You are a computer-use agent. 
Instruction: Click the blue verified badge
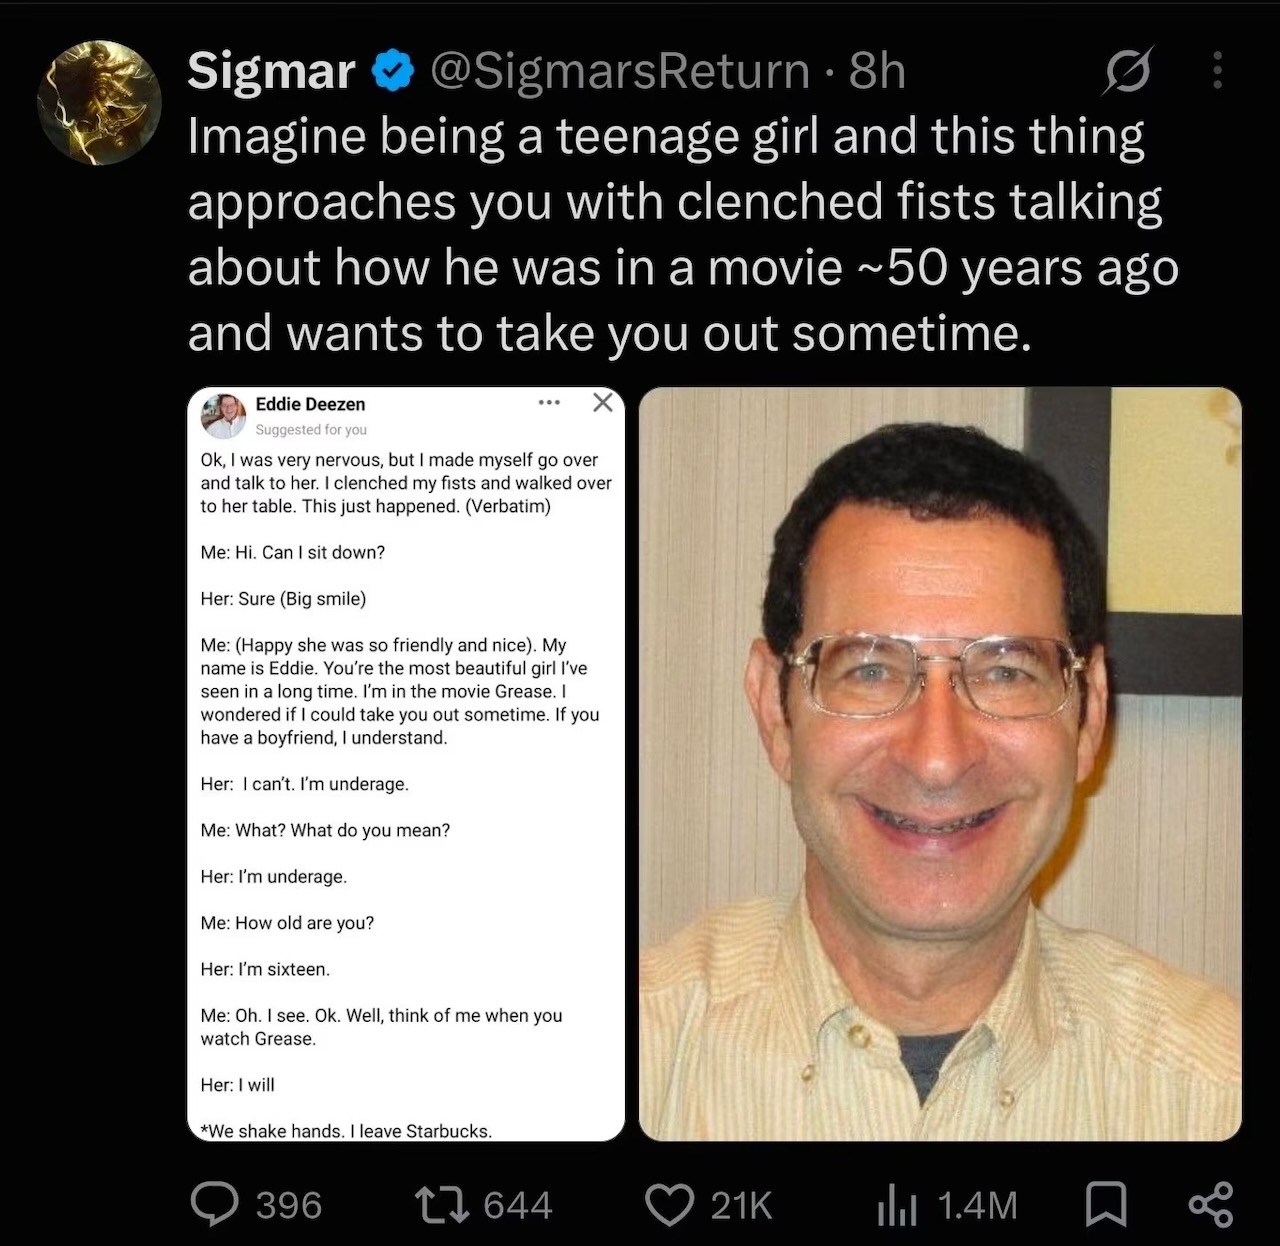(394, 72)
